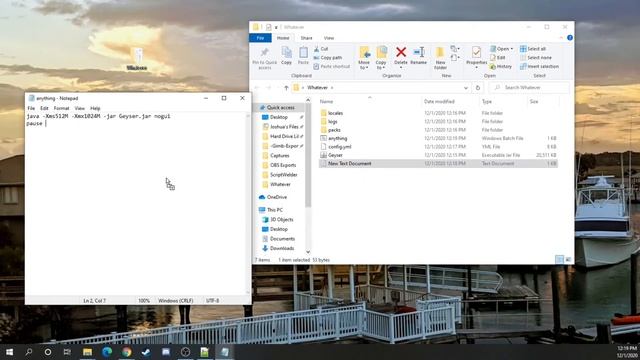
Task: Click Copy path in the ribbon
Action: click(x=328, y=58)
